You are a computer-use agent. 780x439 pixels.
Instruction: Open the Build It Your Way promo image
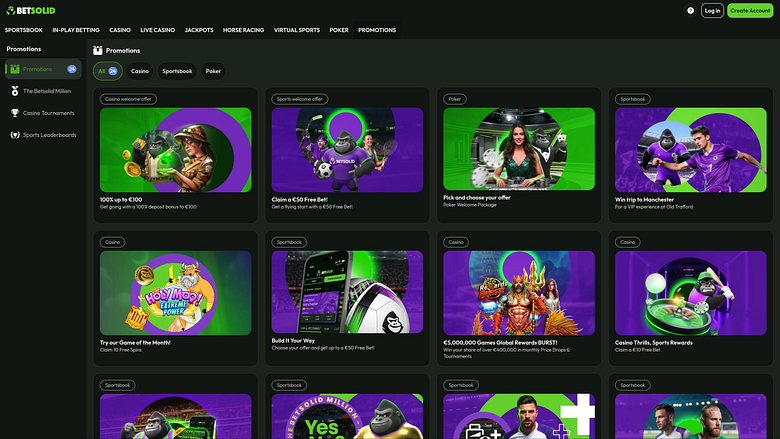[347, 292]
